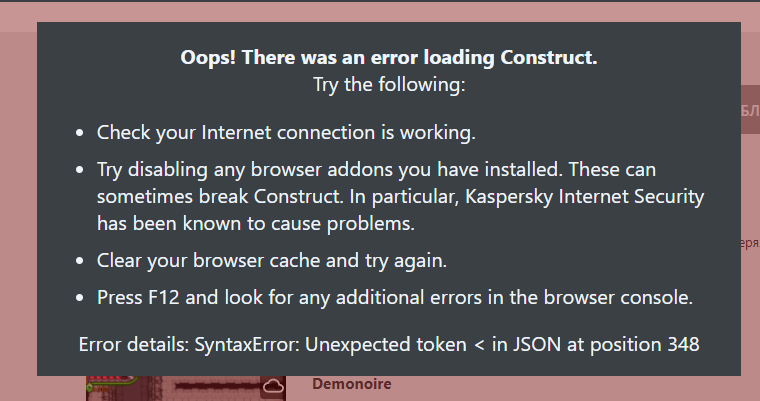760x401 pixels.
Task: Click the 'Press F12 and look' instruction line
Action: click(x=395, y=297)
